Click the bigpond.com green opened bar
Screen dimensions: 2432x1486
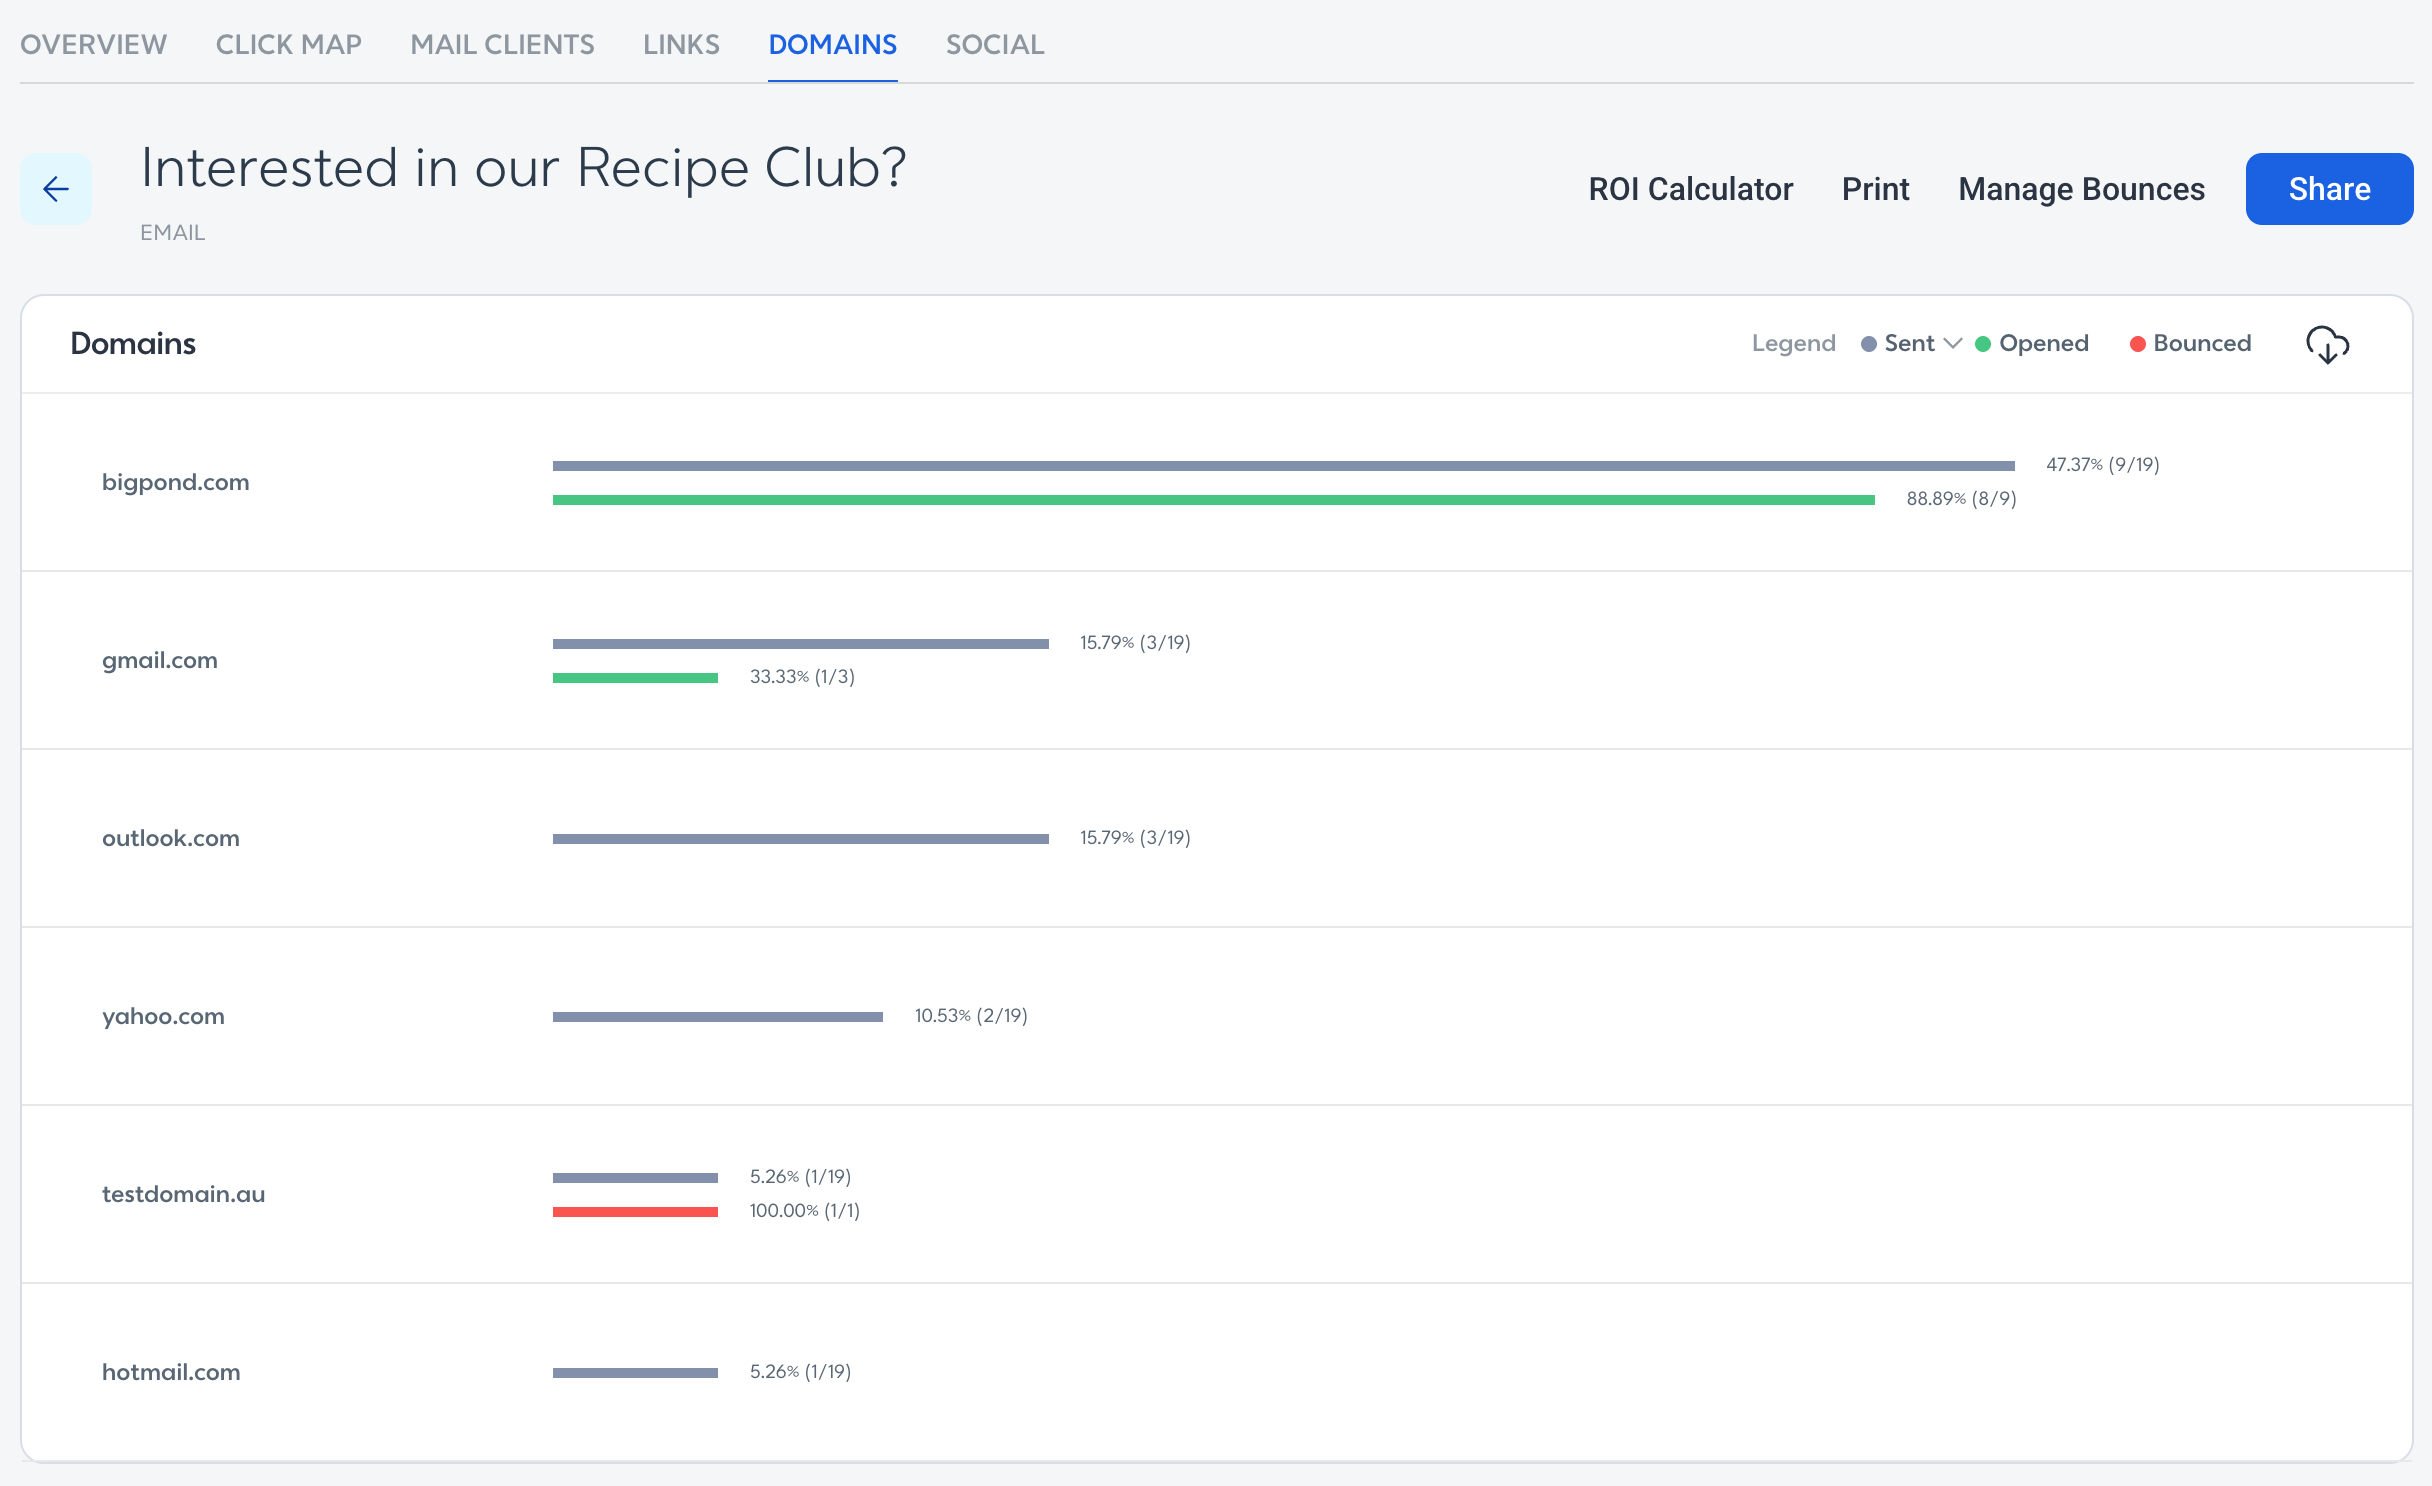pyautogui.click(x=1214, y=500)
